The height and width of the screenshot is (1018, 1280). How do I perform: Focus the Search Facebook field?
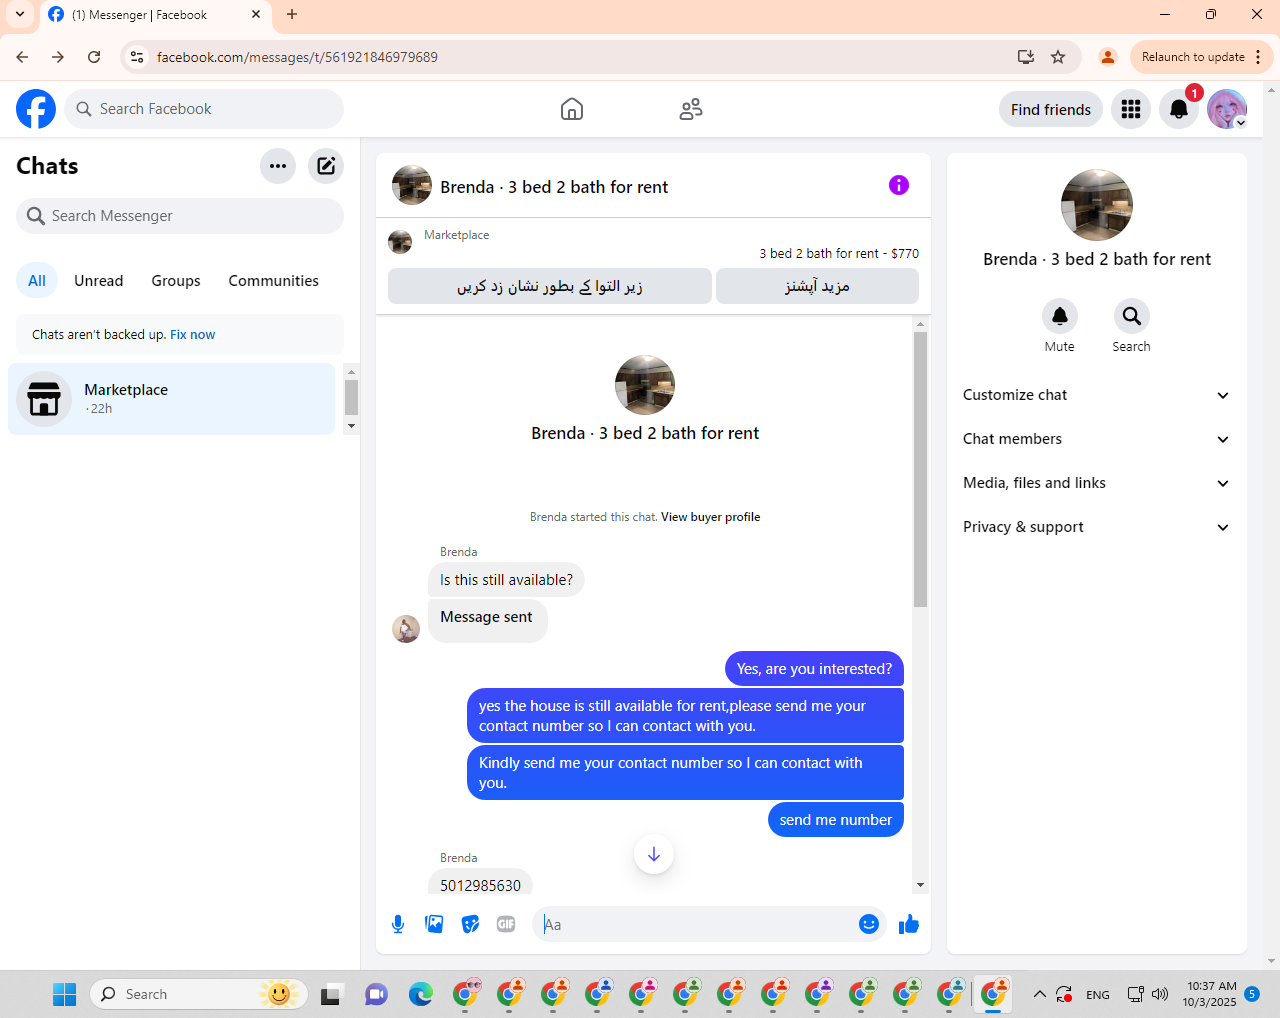204,109
